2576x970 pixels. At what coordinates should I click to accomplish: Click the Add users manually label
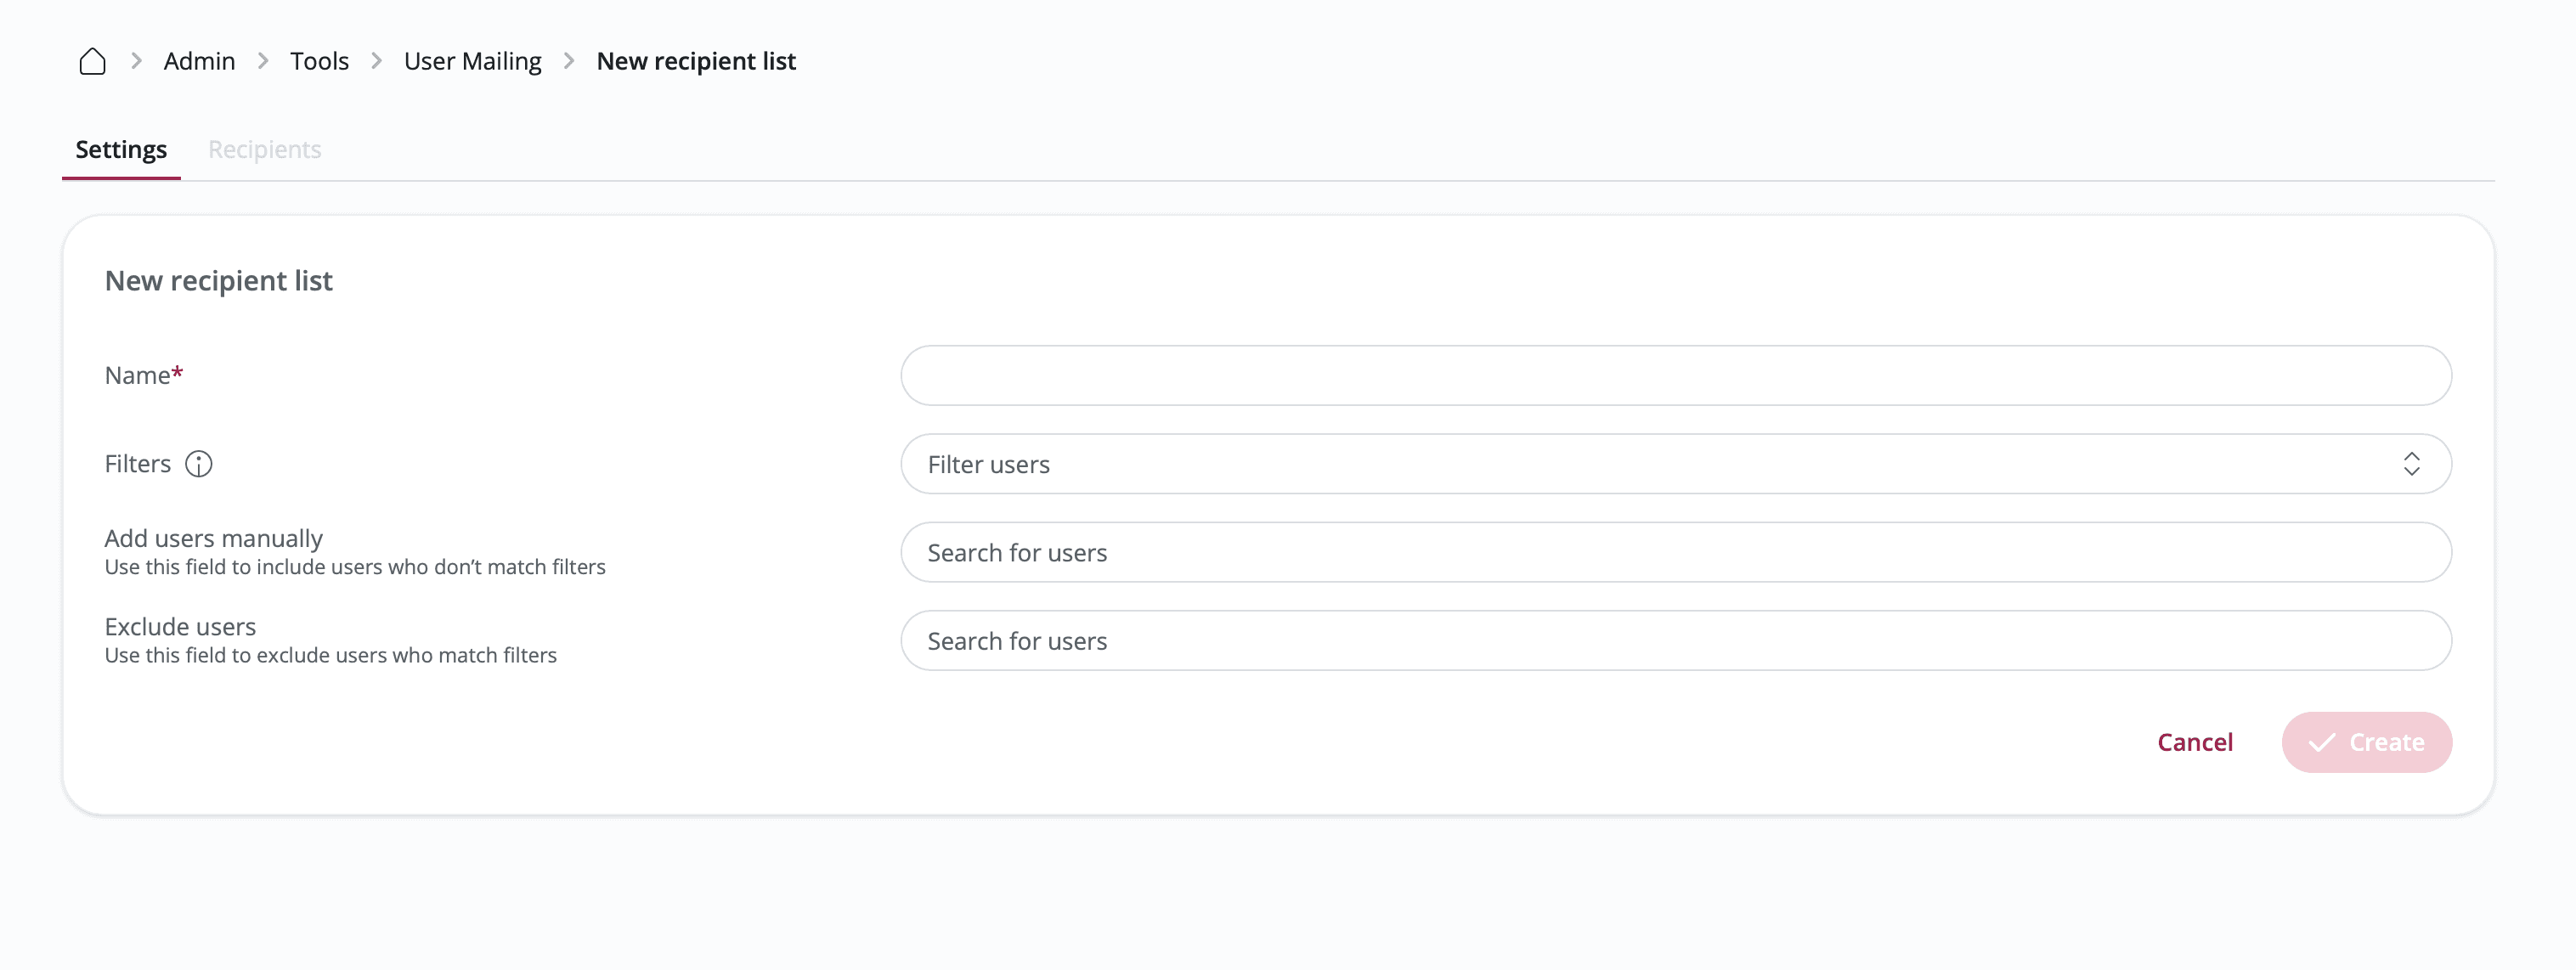pyautogui.click(x=214, y=538)
